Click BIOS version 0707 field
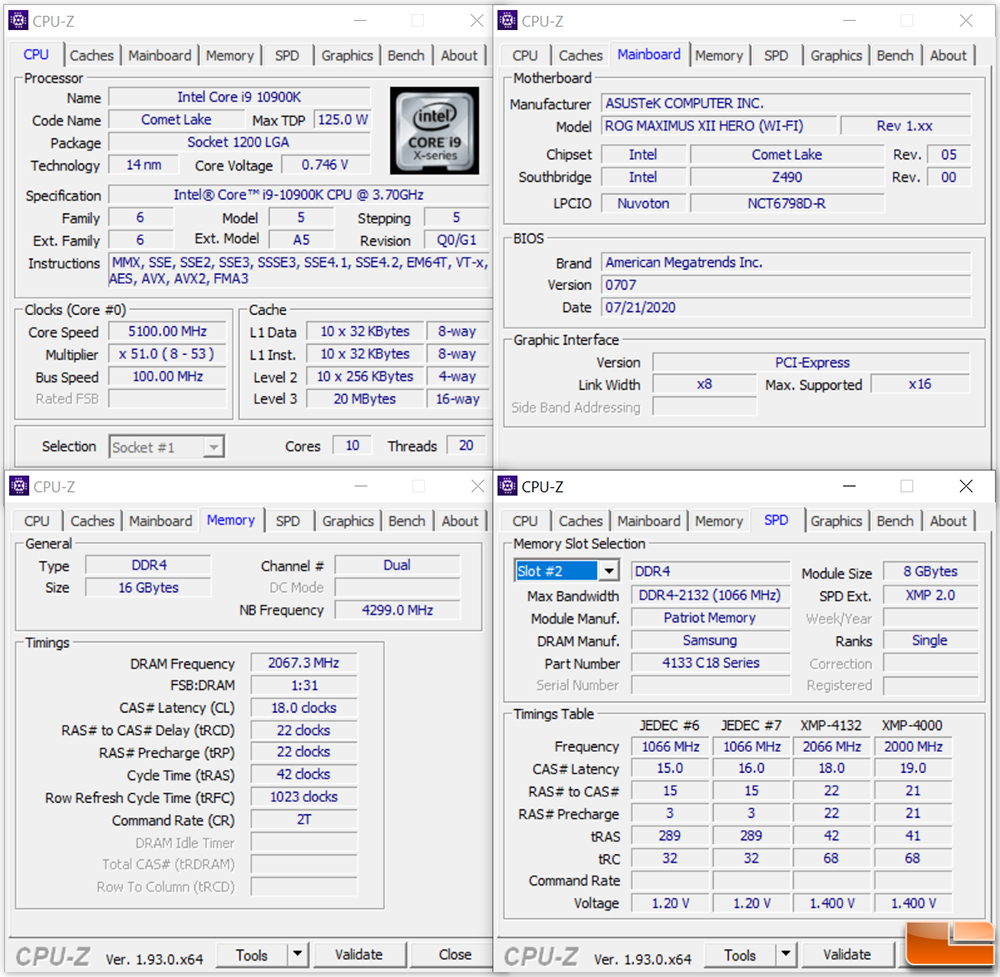1000x977 pixels. [x=786, y=284]
